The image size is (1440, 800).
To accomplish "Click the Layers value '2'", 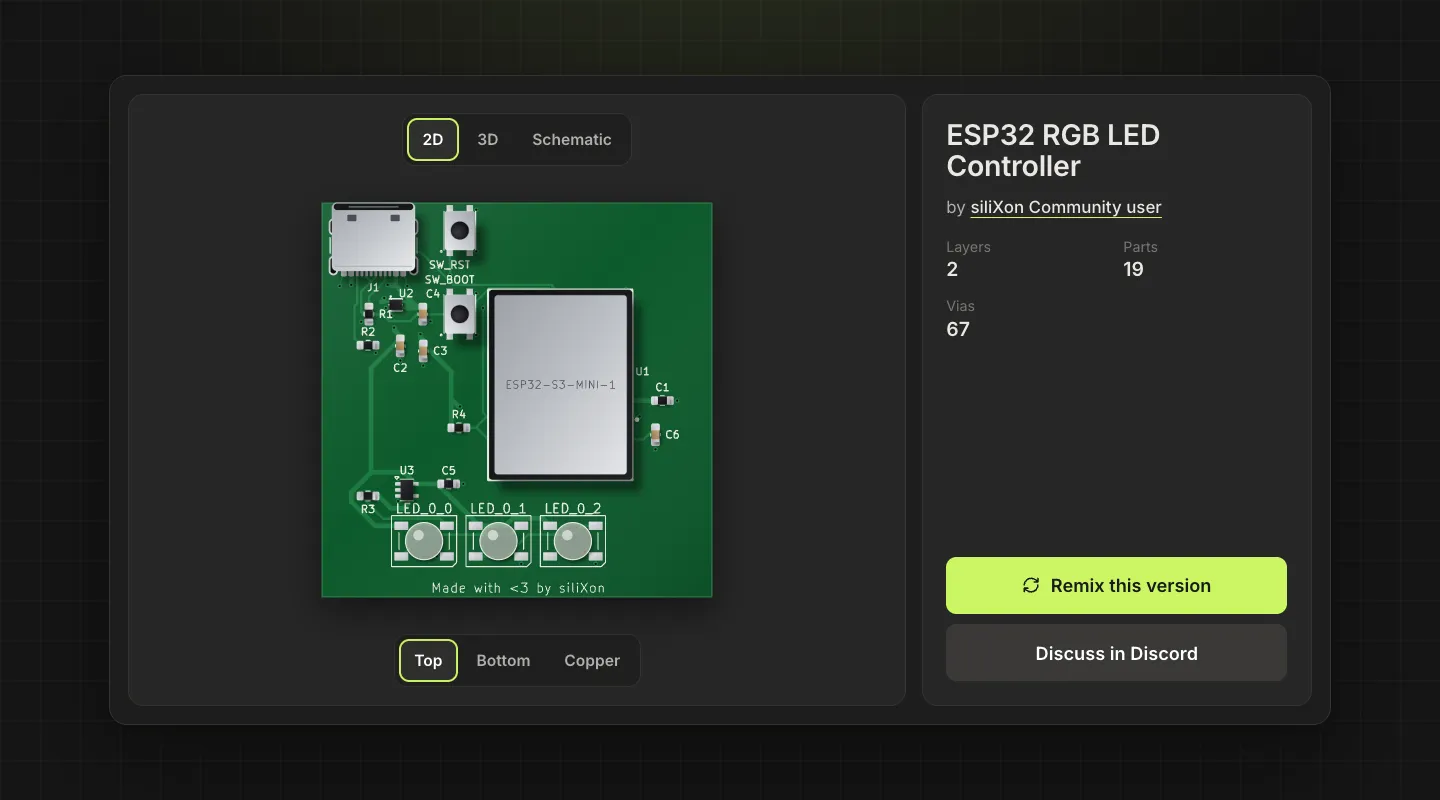I will (952, 269).
